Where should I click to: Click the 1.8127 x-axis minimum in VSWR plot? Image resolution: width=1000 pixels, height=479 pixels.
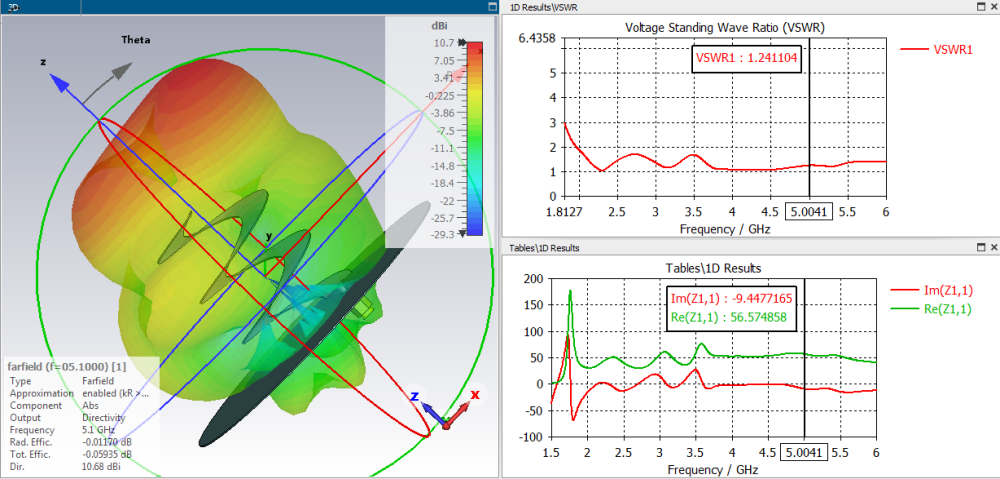tap(563, 212)
